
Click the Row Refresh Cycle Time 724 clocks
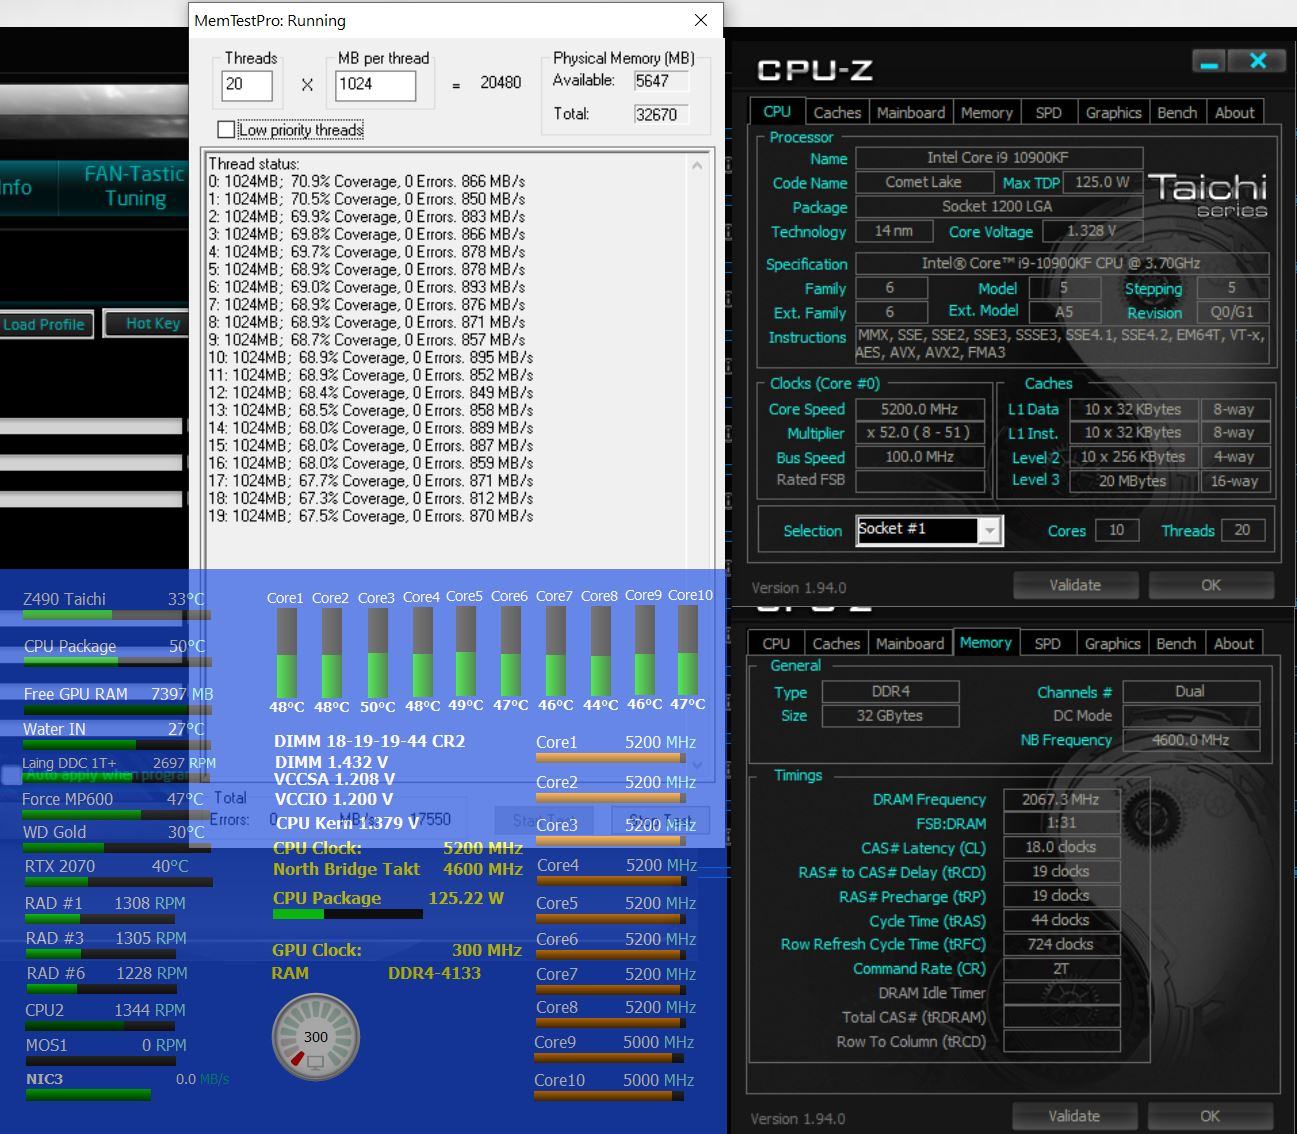click(1061, 944)
